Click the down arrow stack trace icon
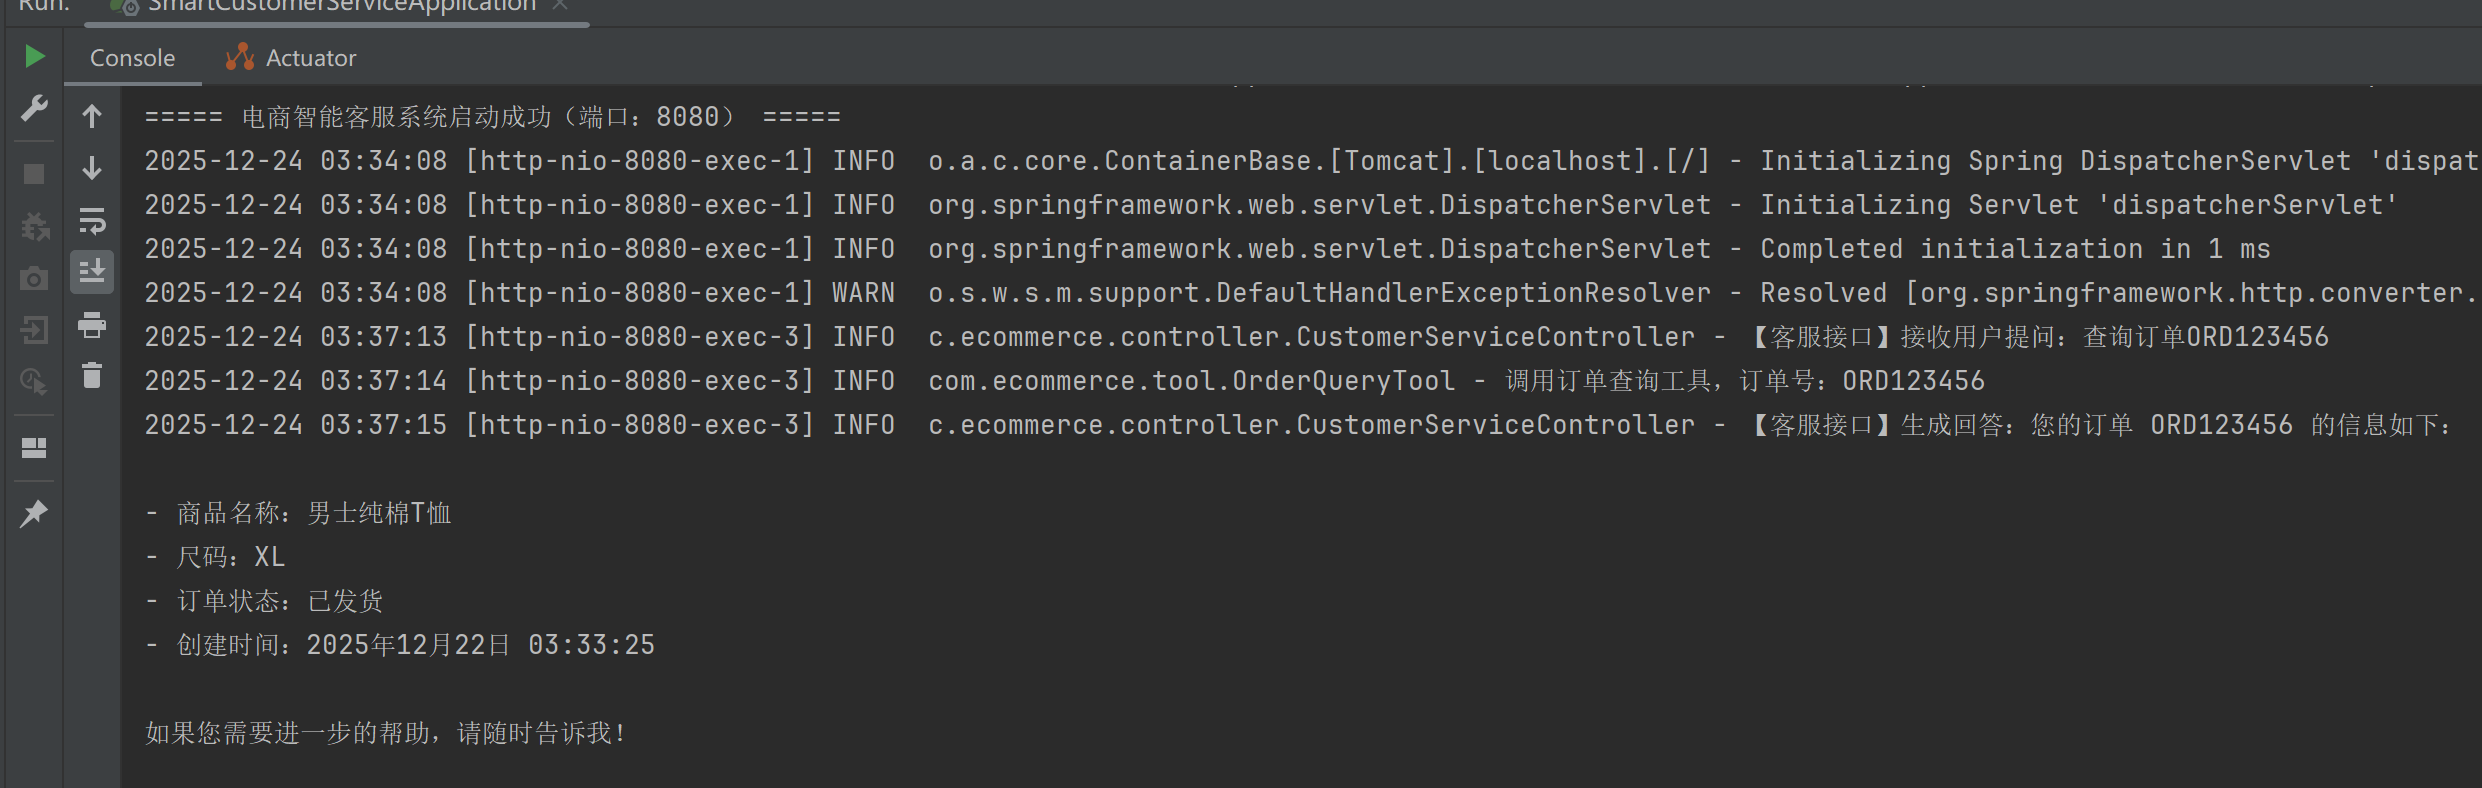 tap(92, 168)
